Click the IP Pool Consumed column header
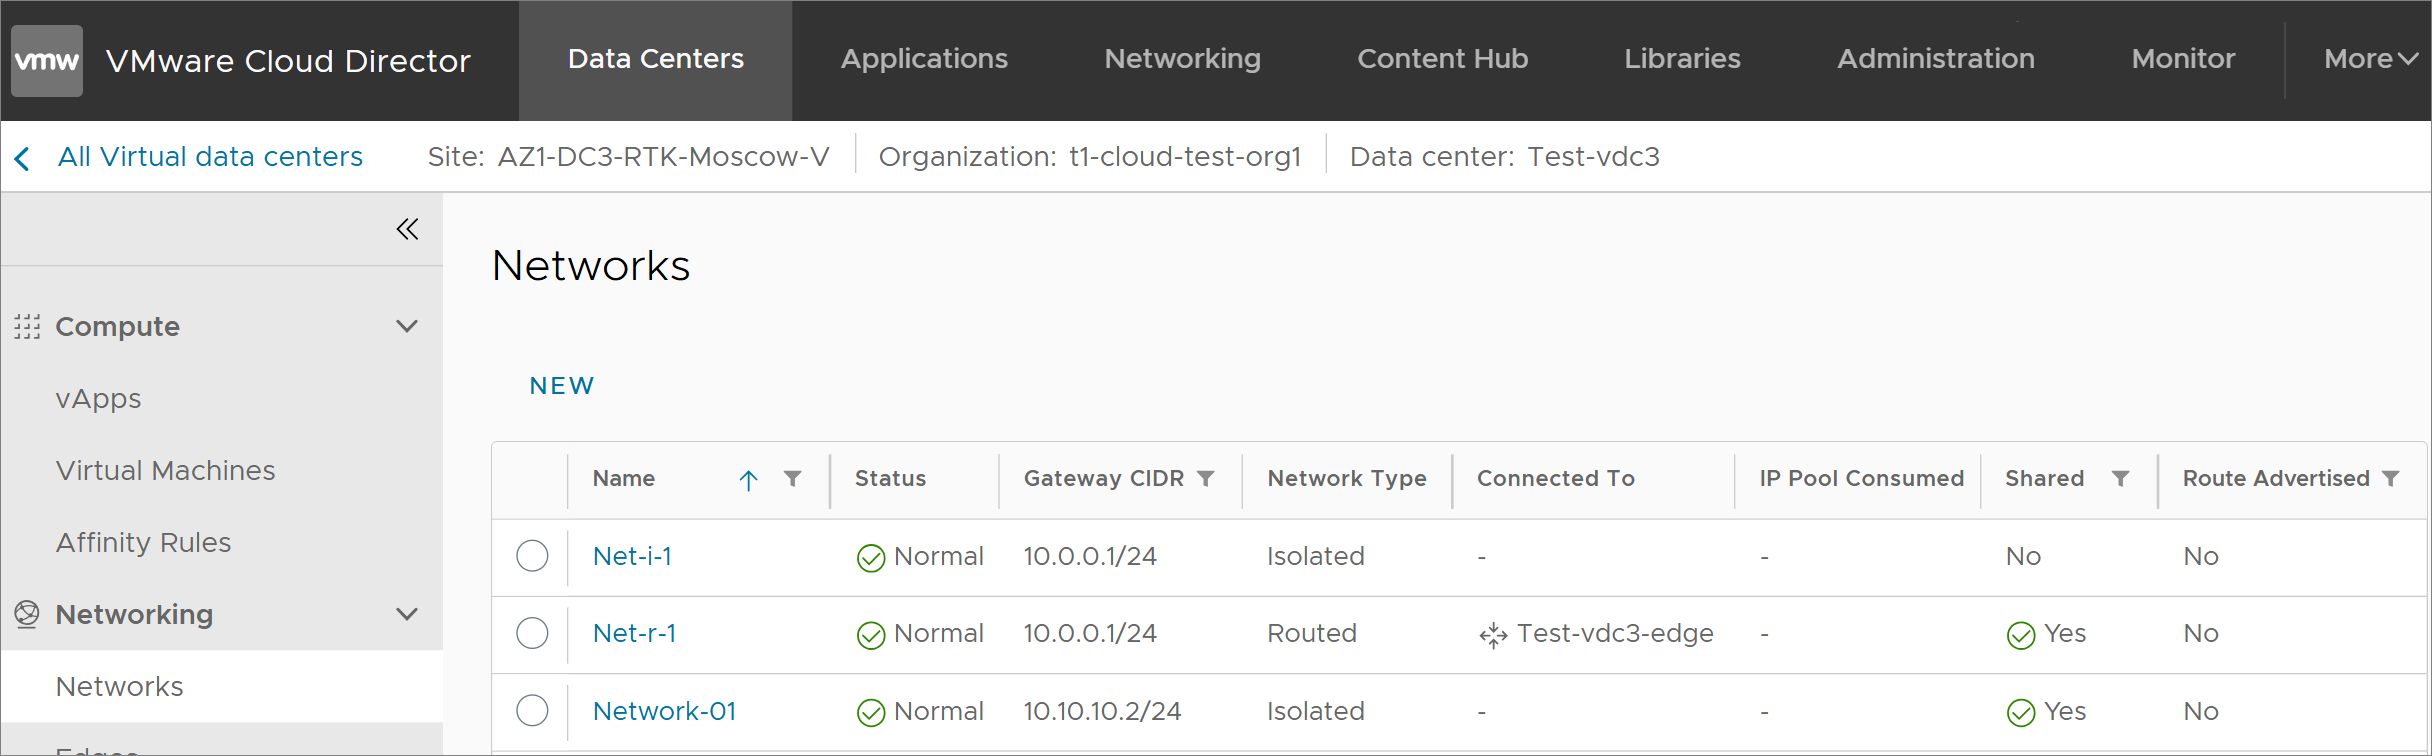This screenshot has width=2432, height=756. tap(1861, 479)
